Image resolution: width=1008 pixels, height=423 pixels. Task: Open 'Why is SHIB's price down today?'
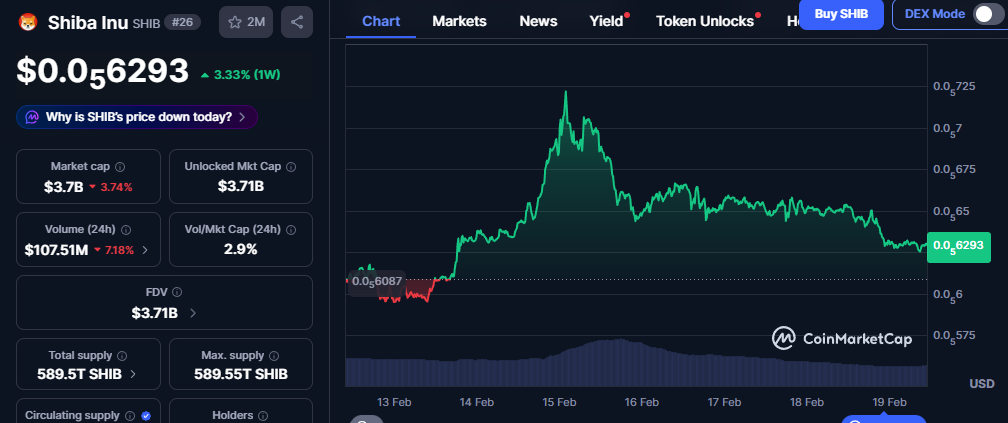(x=137, y=117)
